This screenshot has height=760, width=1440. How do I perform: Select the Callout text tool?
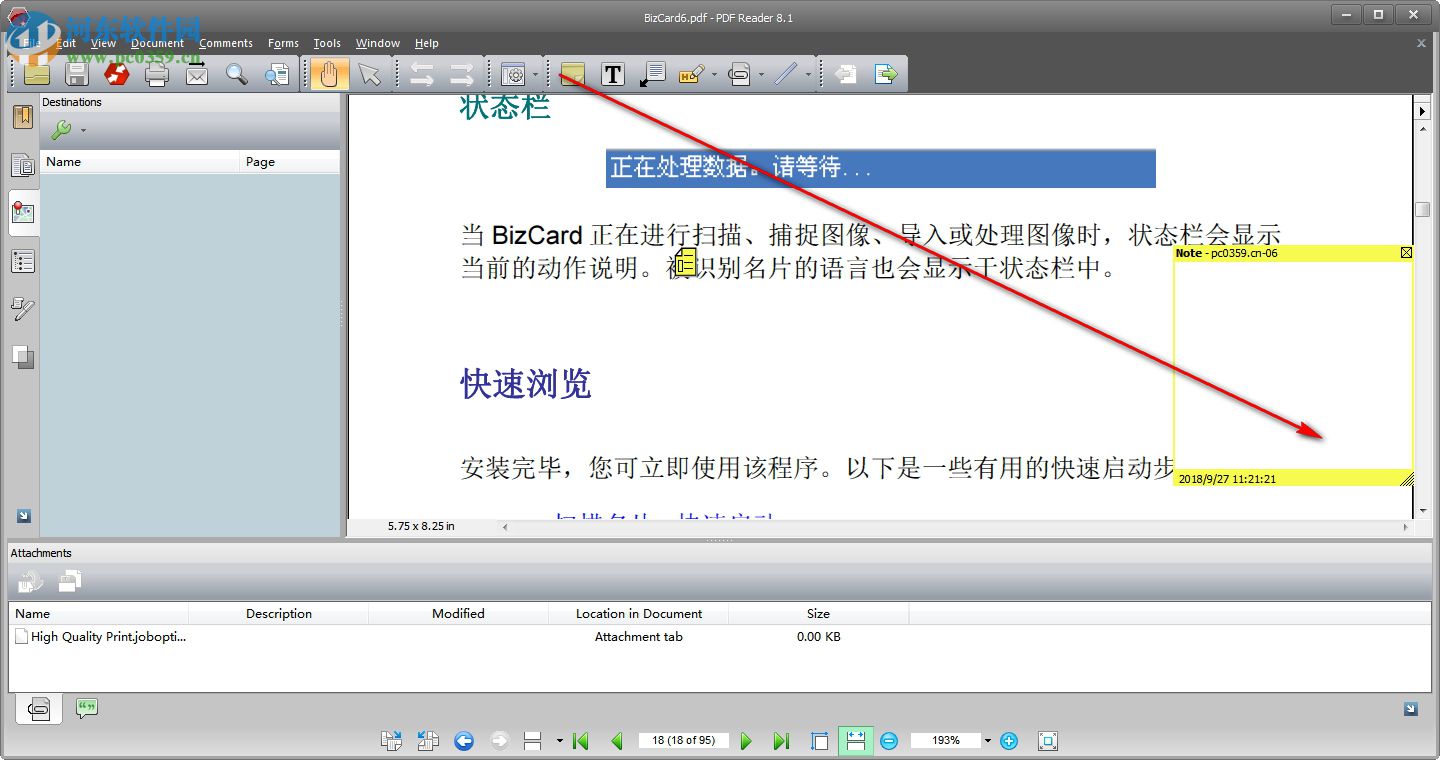[x=652, y=74]
